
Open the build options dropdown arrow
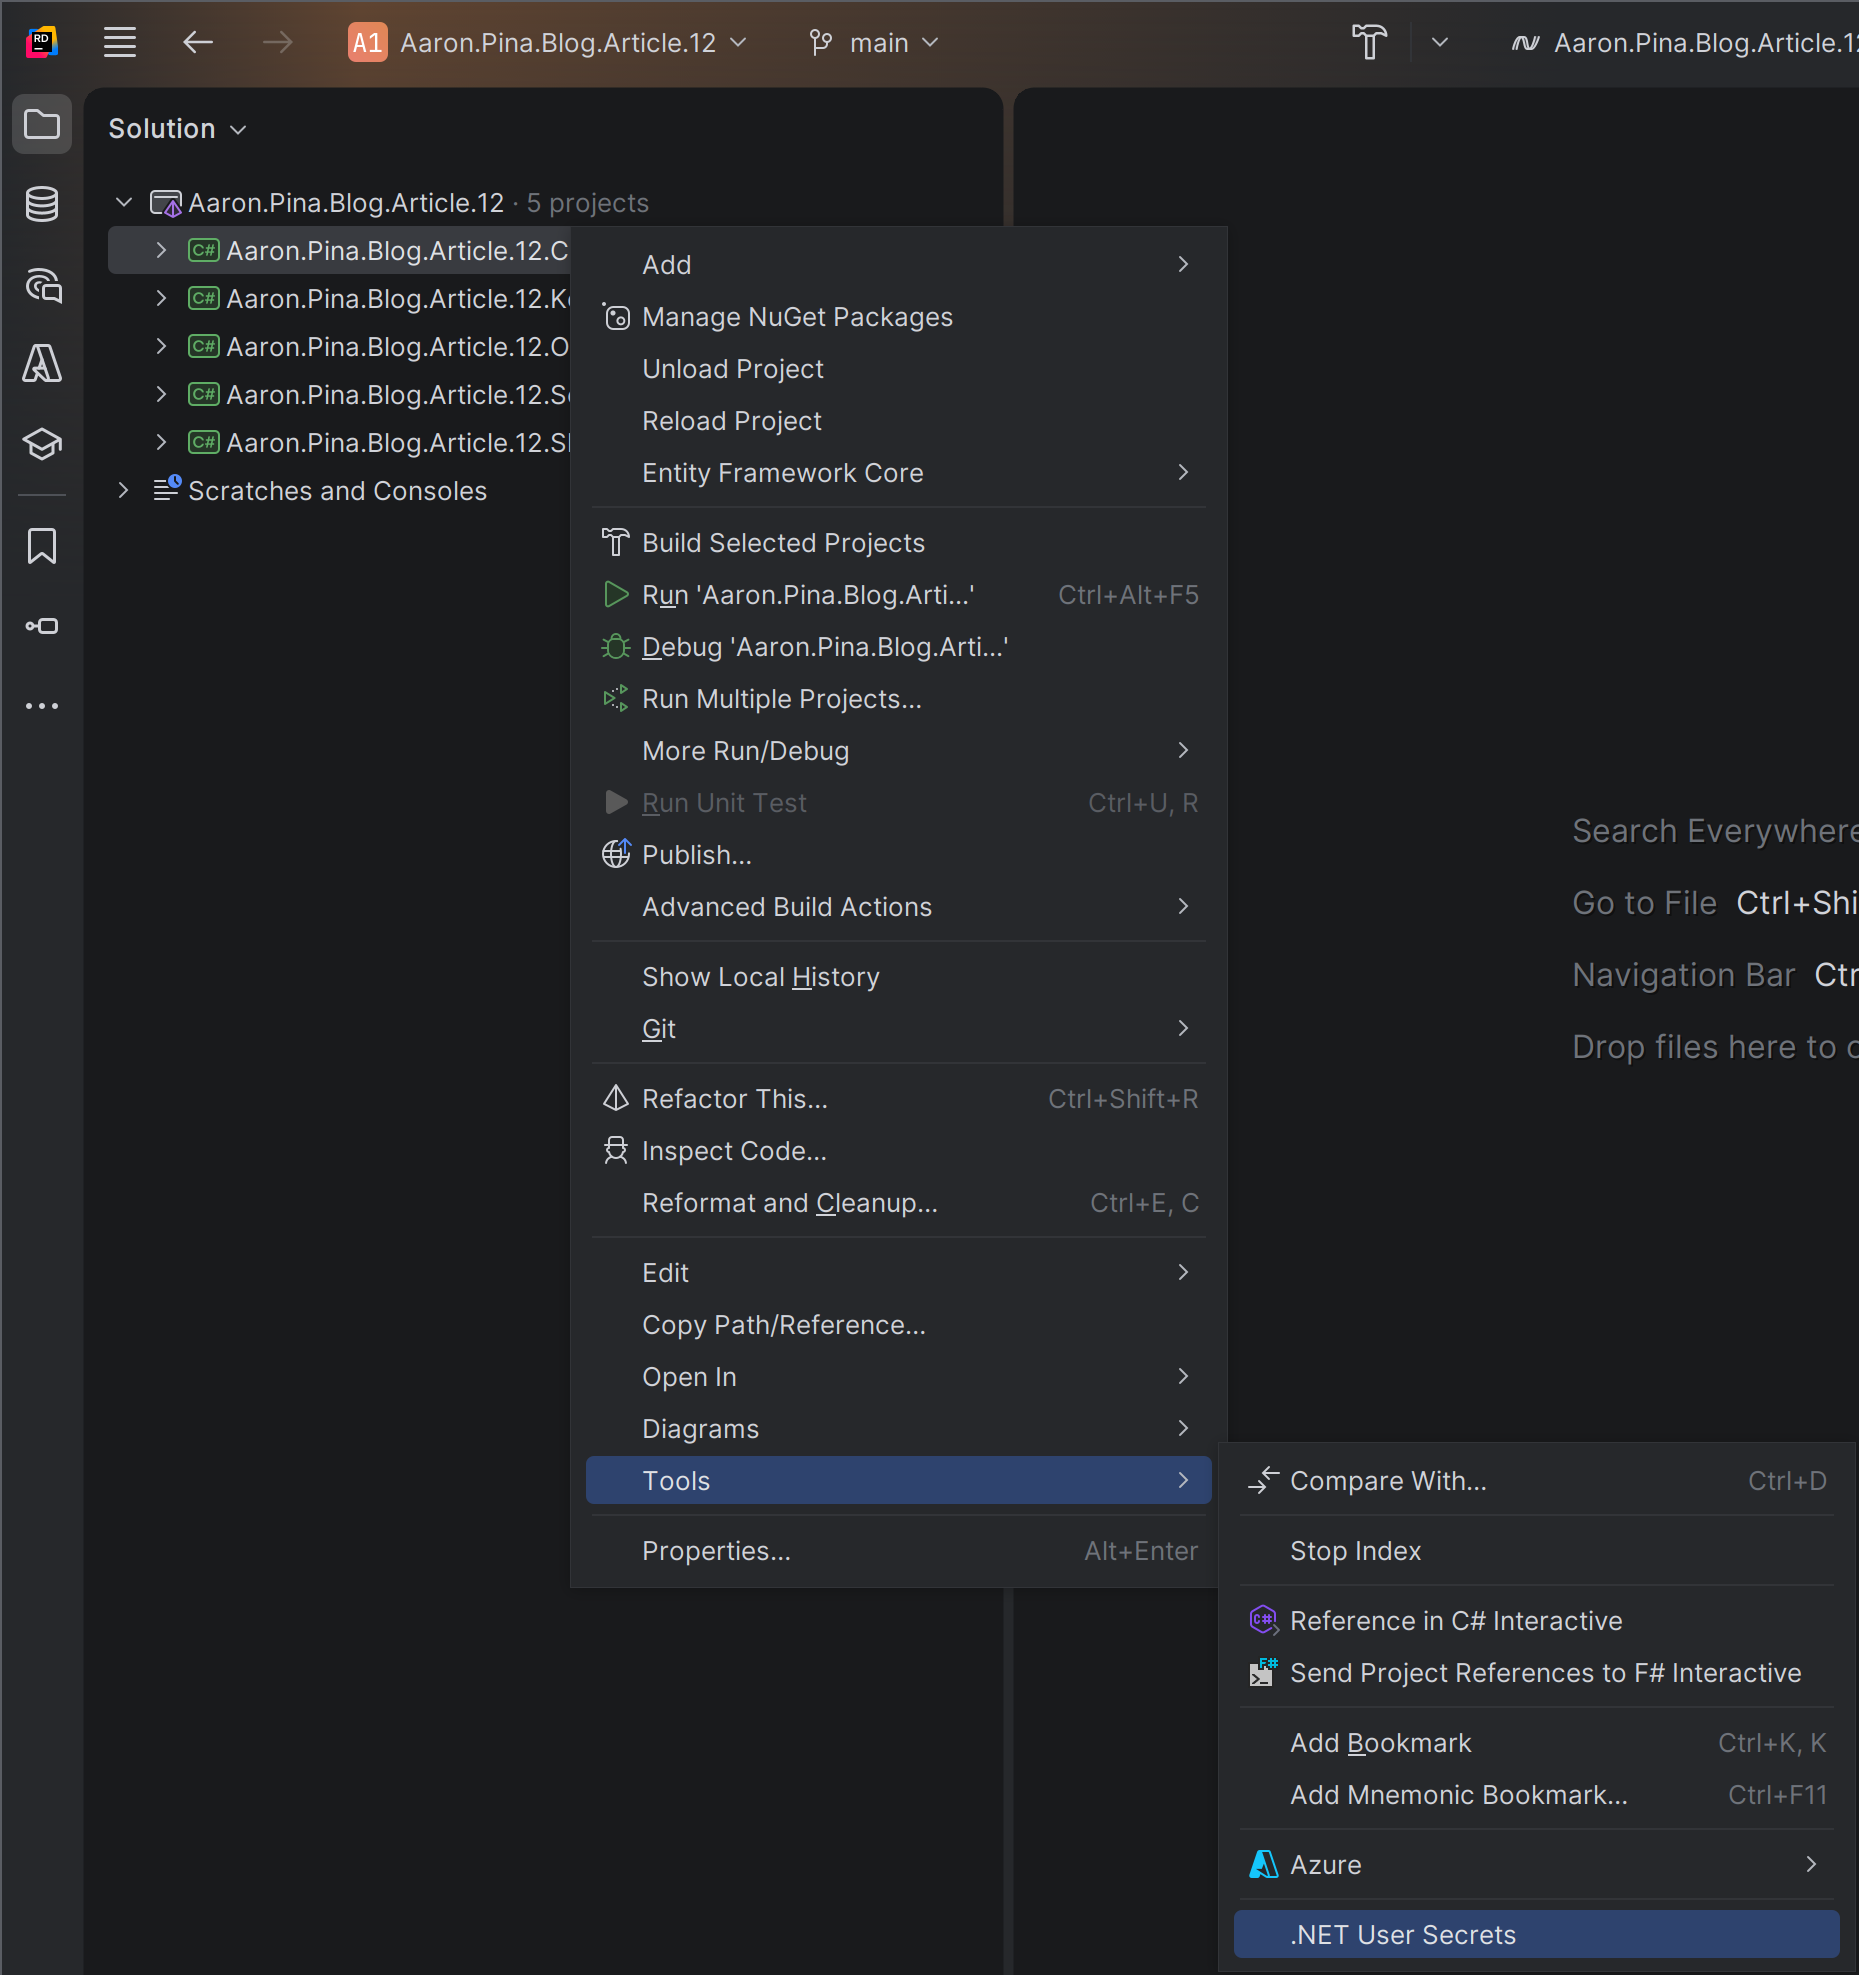click(1439, 42)
